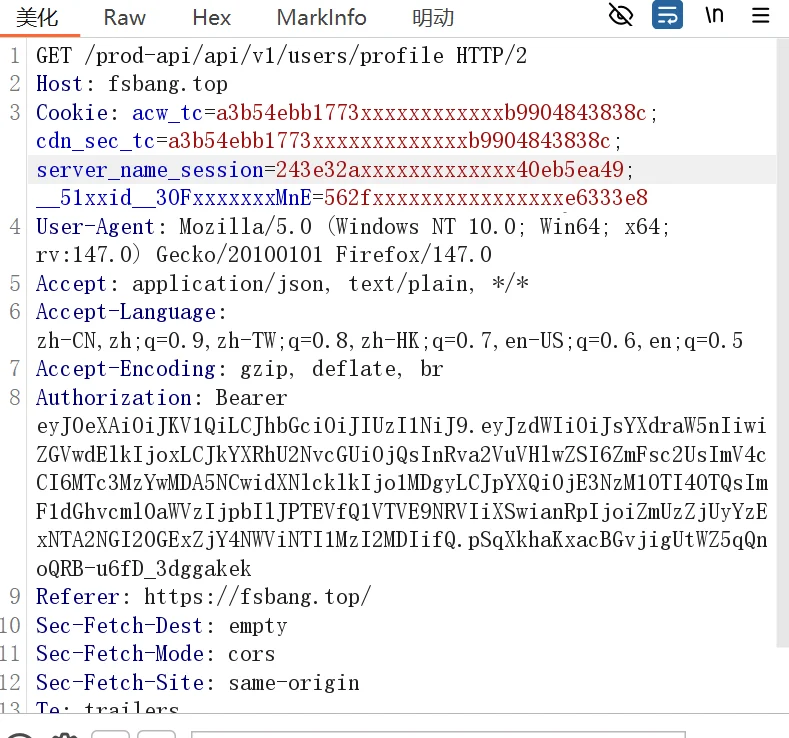Click the Authorization header name
This screenshot has width=789, height=738.
pos(113,397)
